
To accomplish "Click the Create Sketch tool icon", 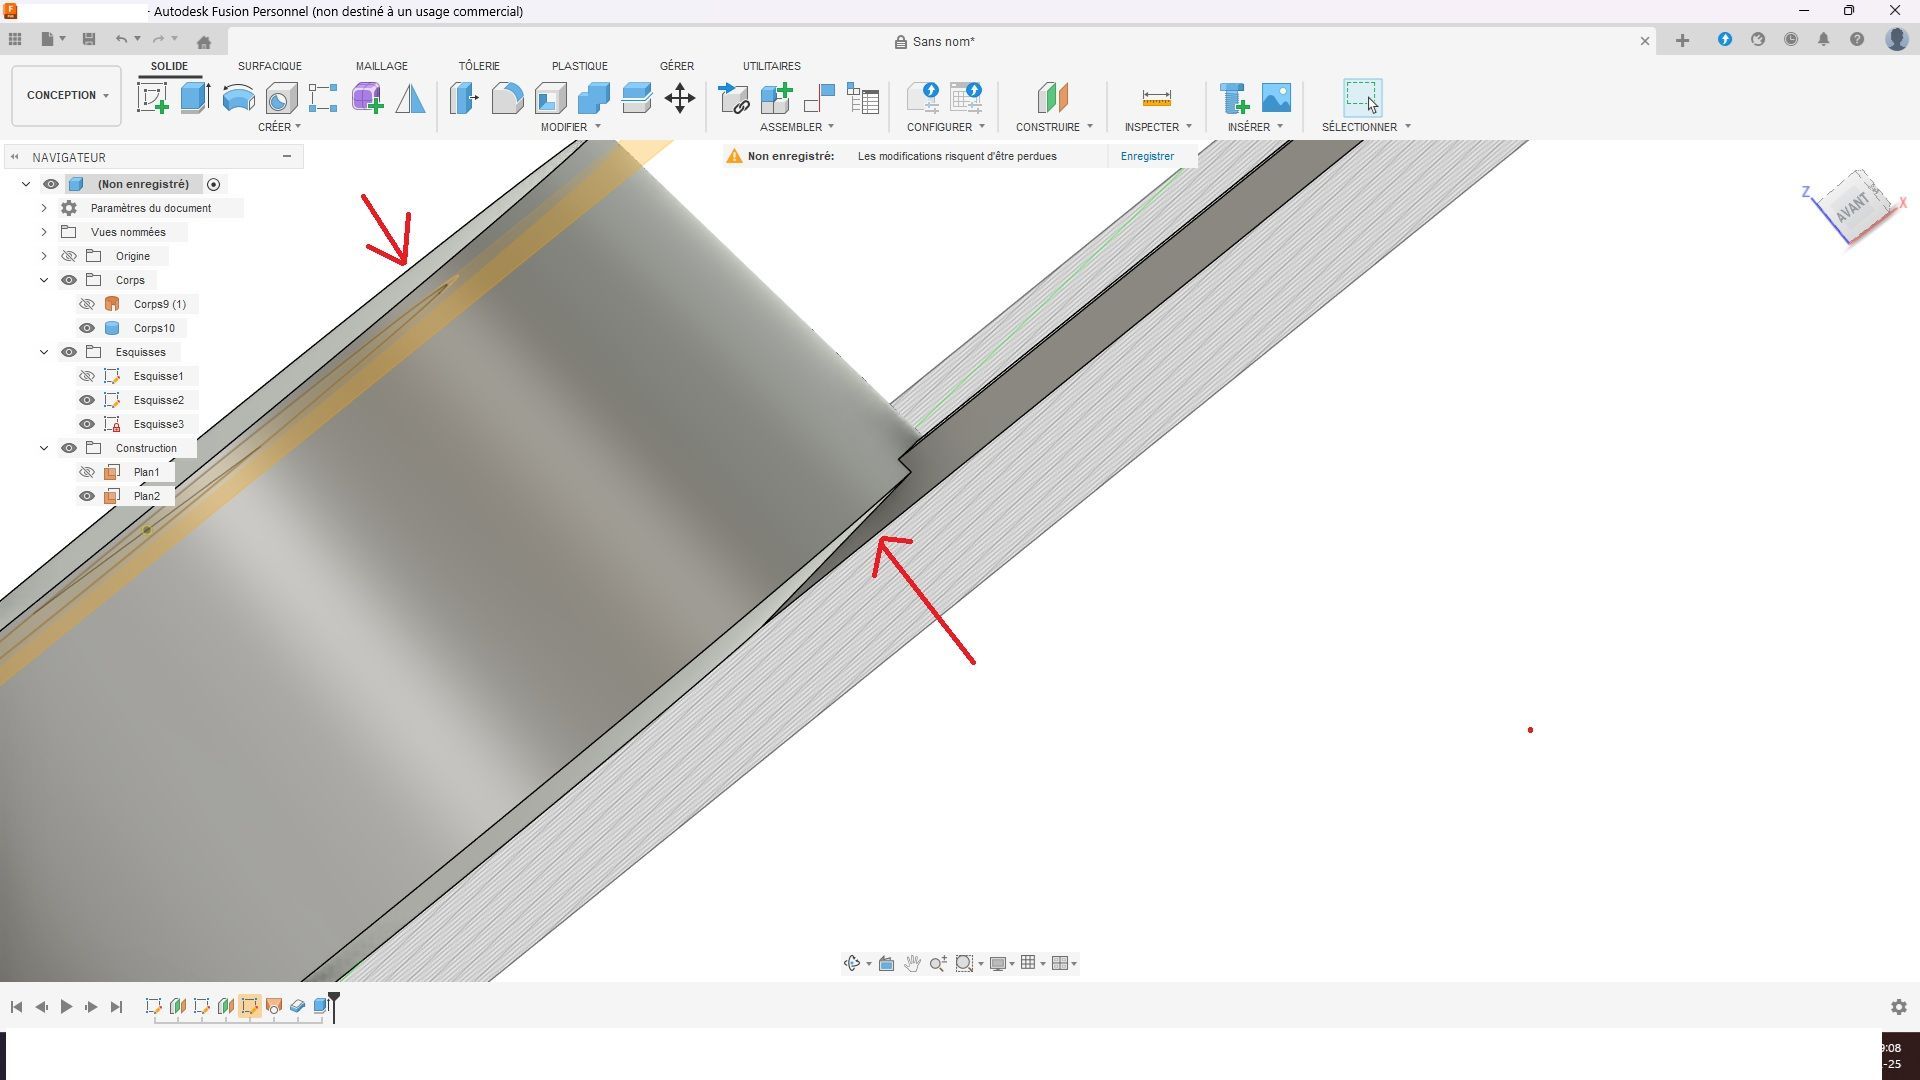I will click(152, 98).
